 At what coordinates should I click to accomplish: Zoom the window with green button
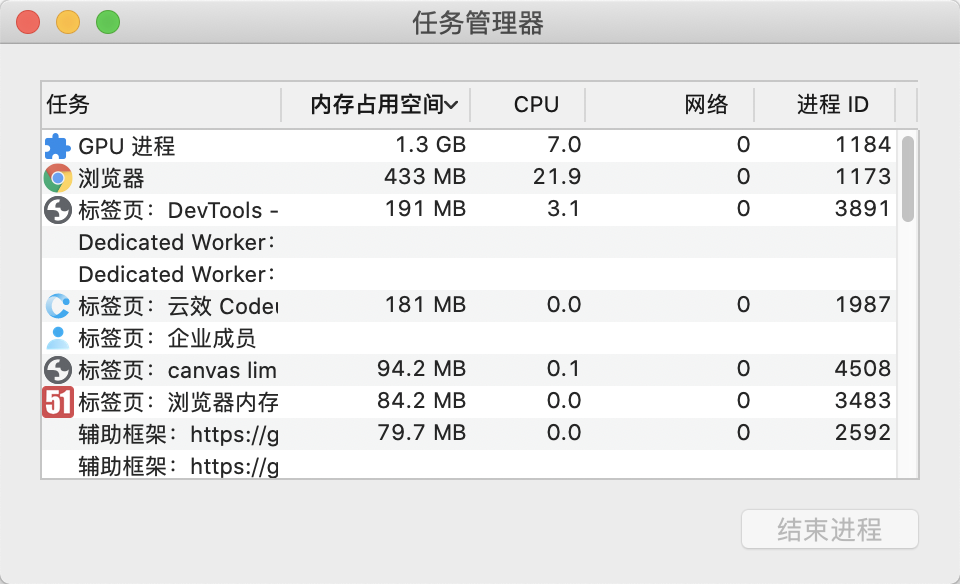point(108,22)
